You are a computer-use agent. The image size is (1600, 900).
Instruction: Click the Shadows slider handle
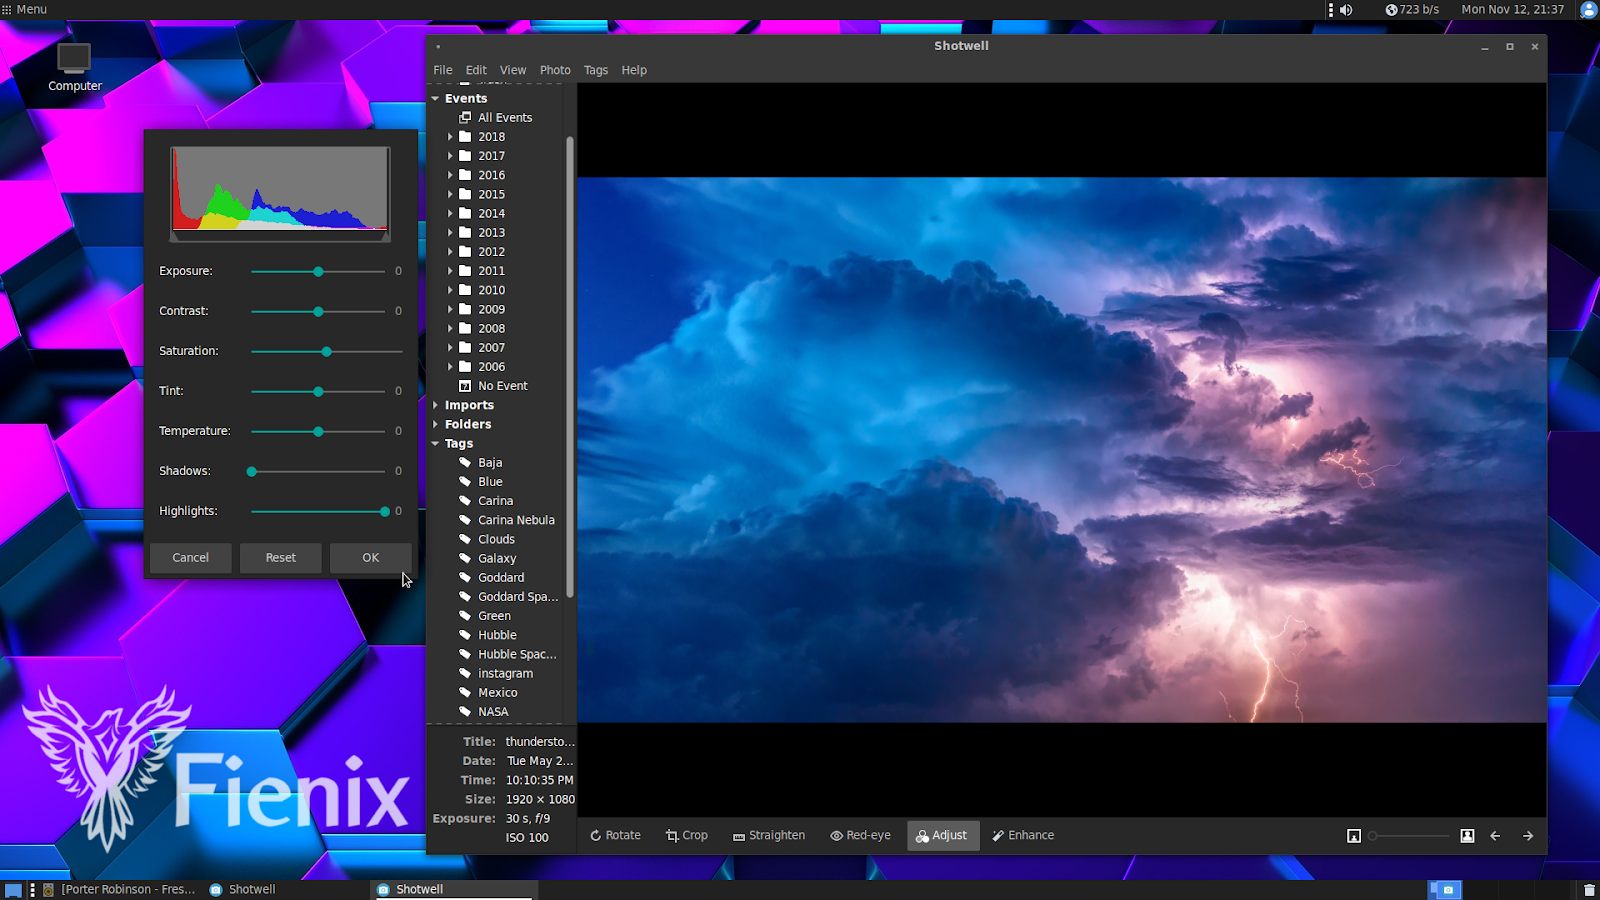coord(252,472)
